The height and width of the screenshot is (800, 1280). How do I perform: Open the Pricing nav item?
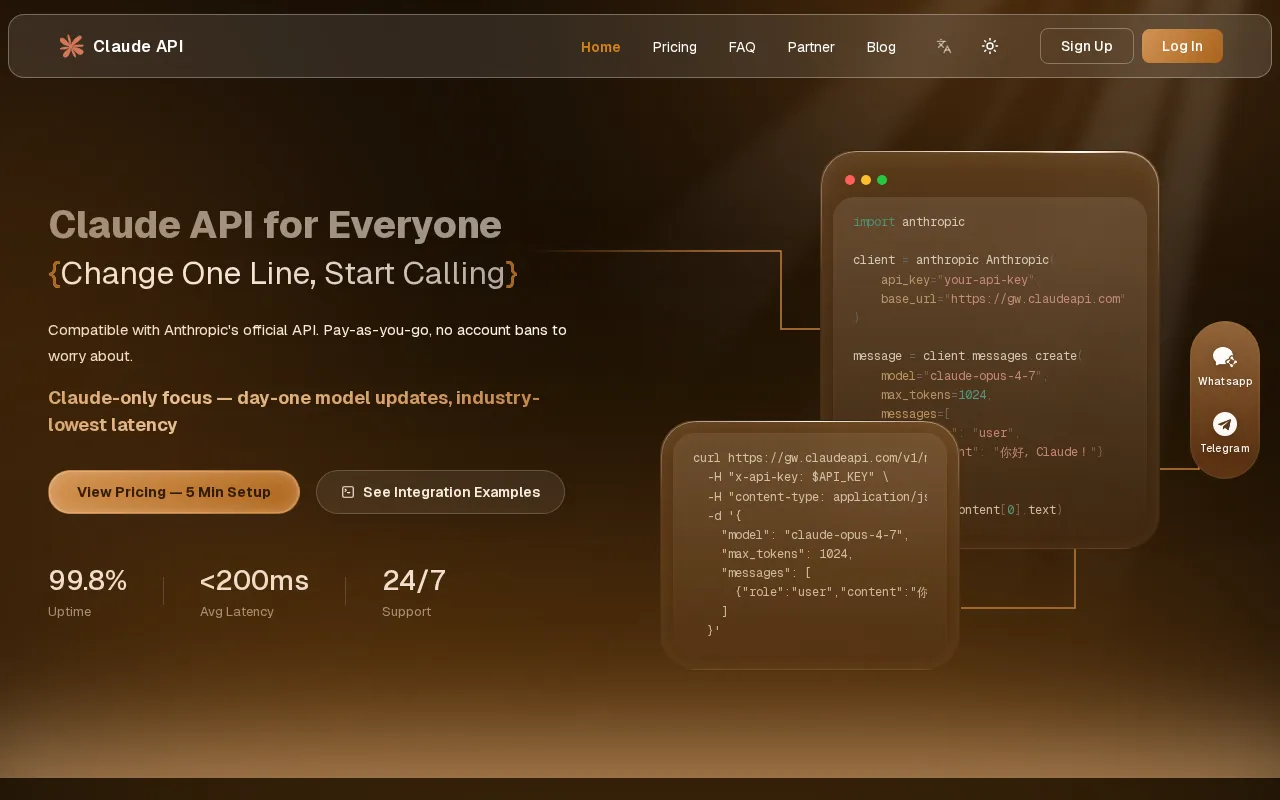pyautogui.click(x=675, y=47)
